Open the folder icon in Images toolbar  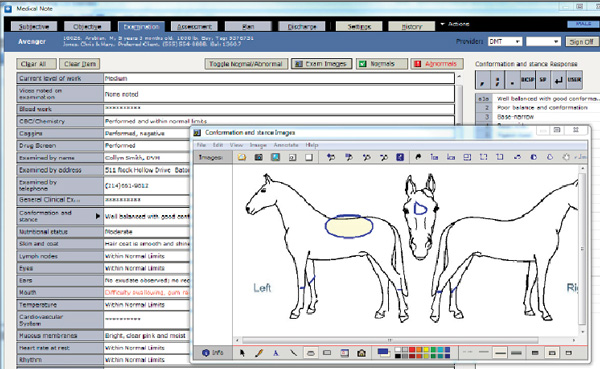tap(242, 157)
